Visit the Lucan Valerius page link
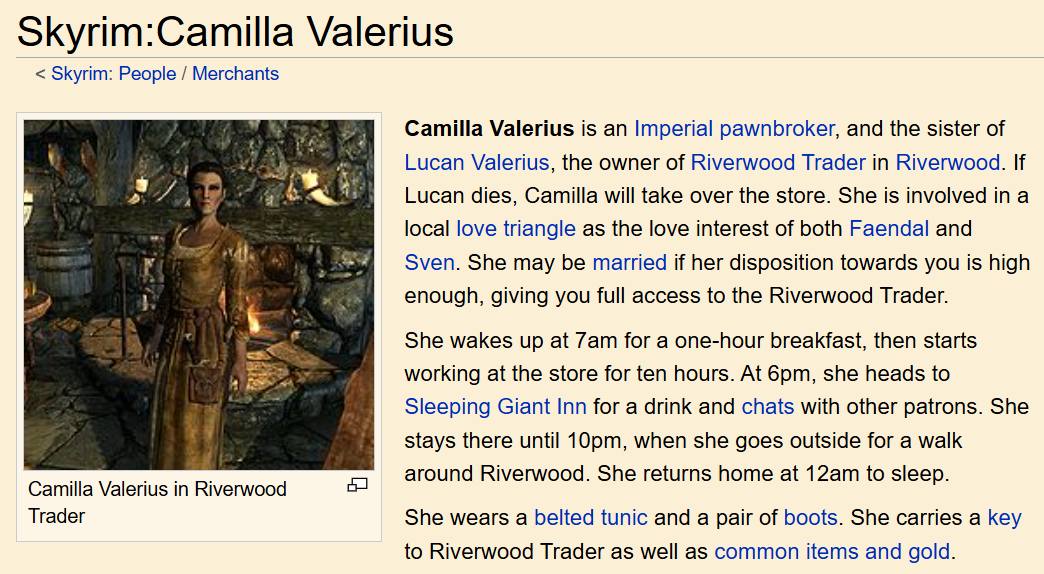This screenshot has height=574, width=1044. tap(477, 162)
